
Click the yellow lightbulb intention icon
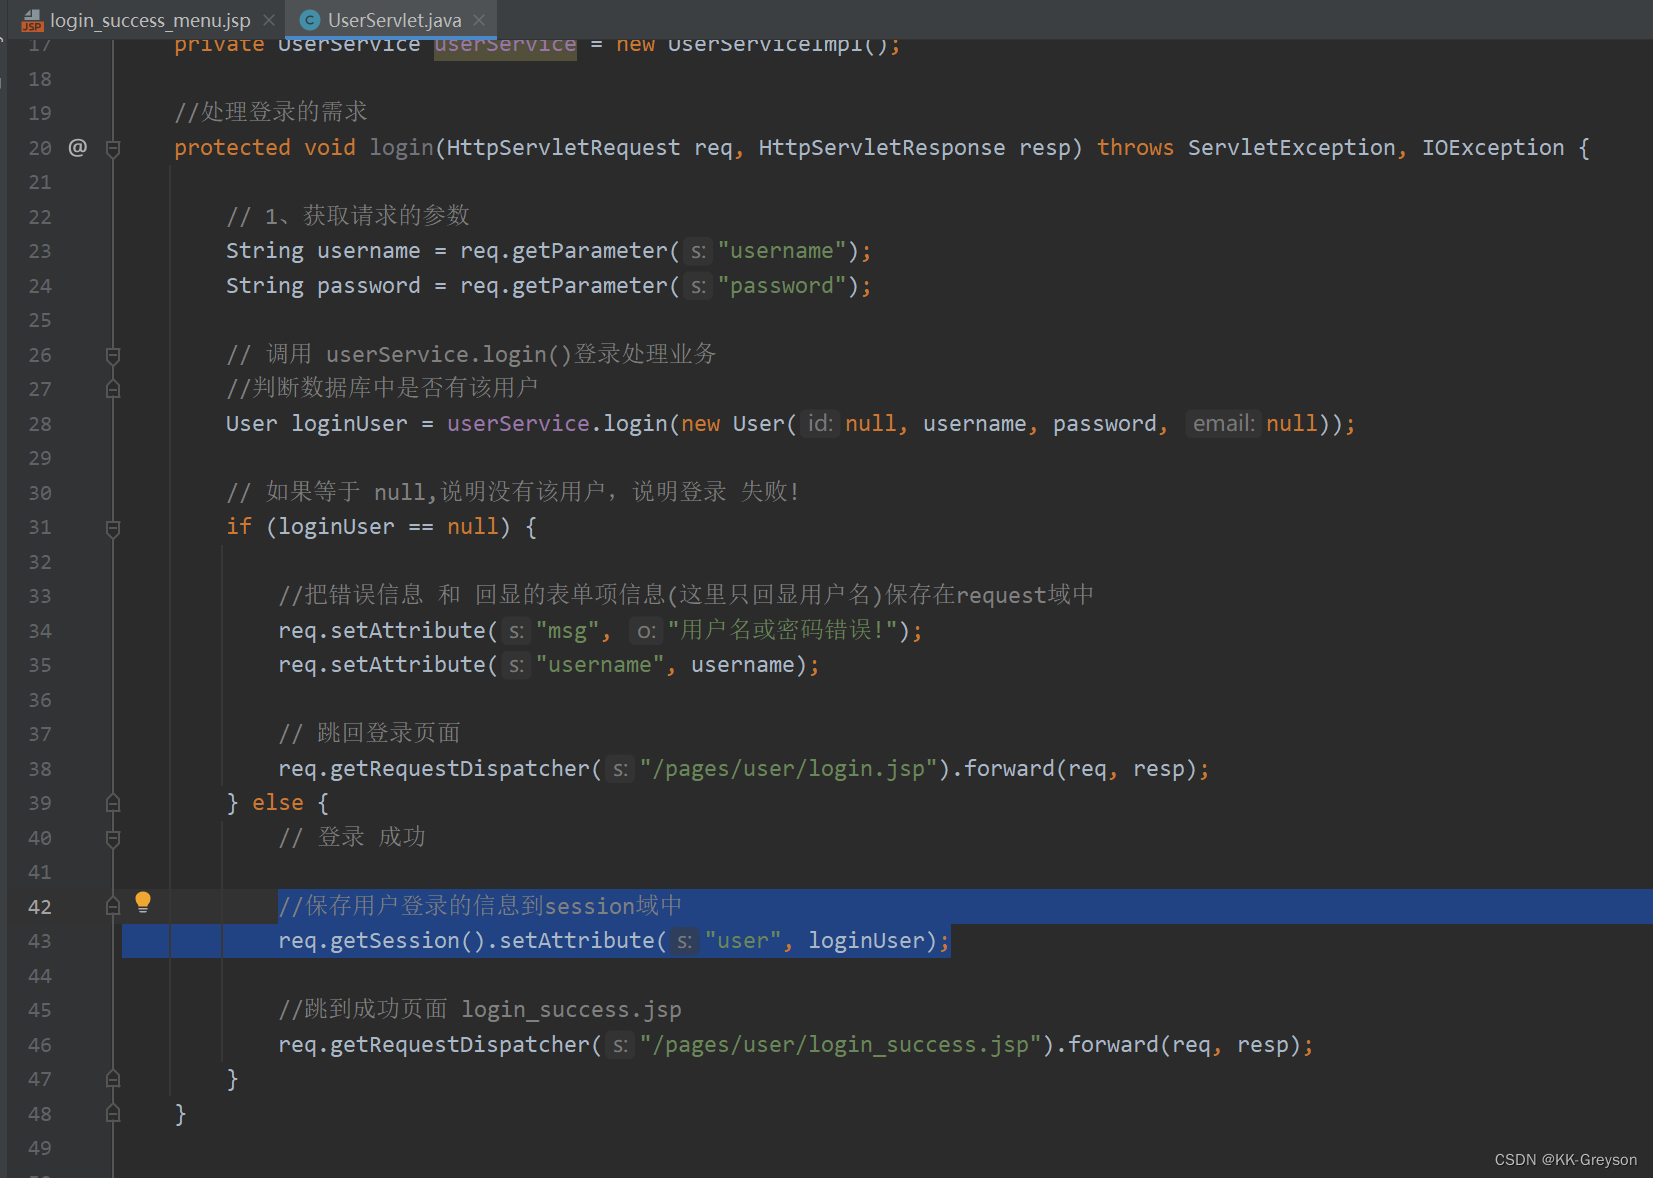tap(143, 902)
